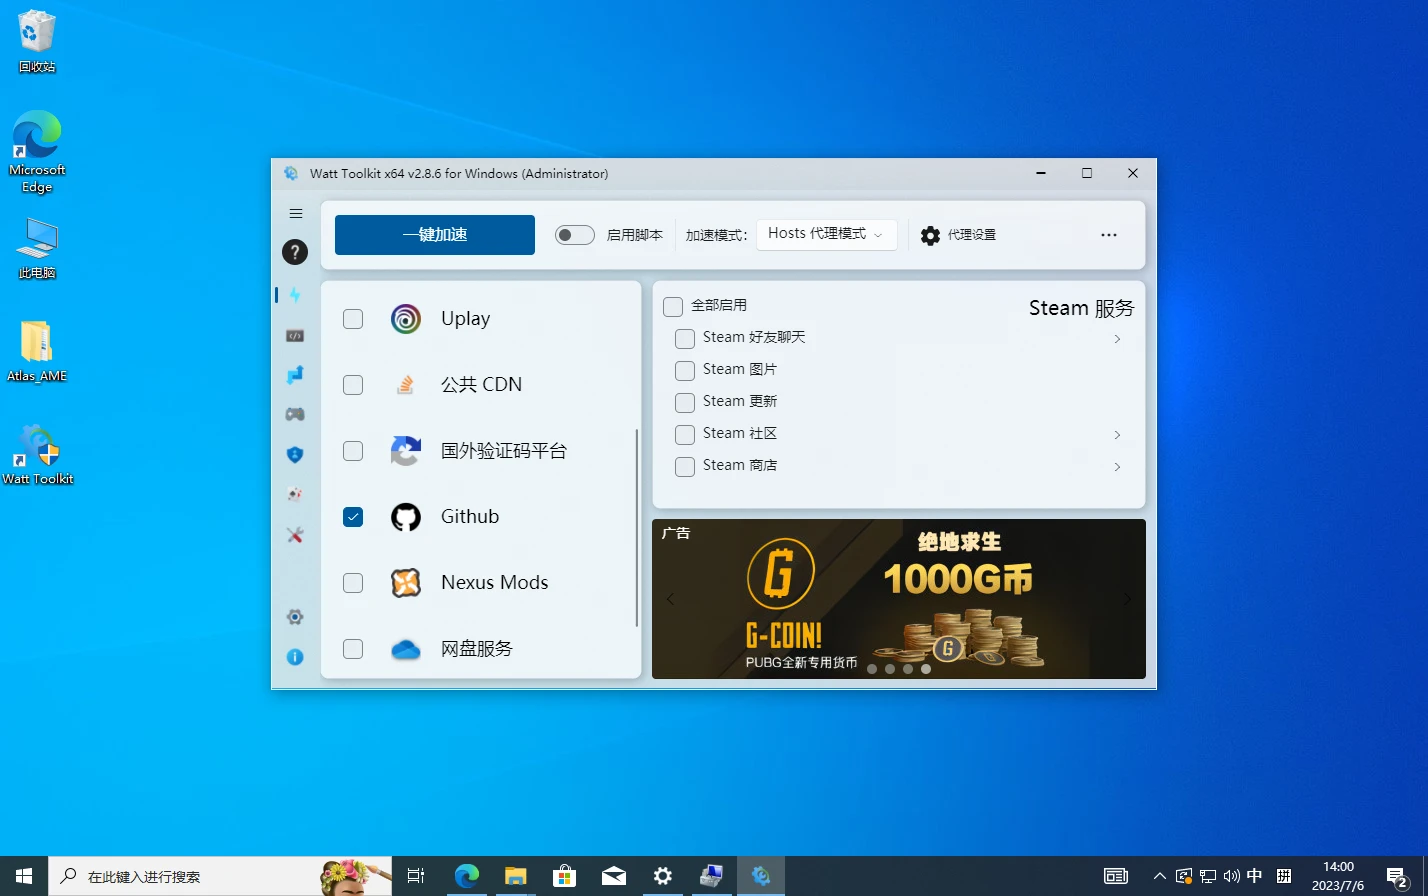Open the blue shield authenticator icon
The width and height of the screenshot is (1428, 896).
tap(295, 454)
